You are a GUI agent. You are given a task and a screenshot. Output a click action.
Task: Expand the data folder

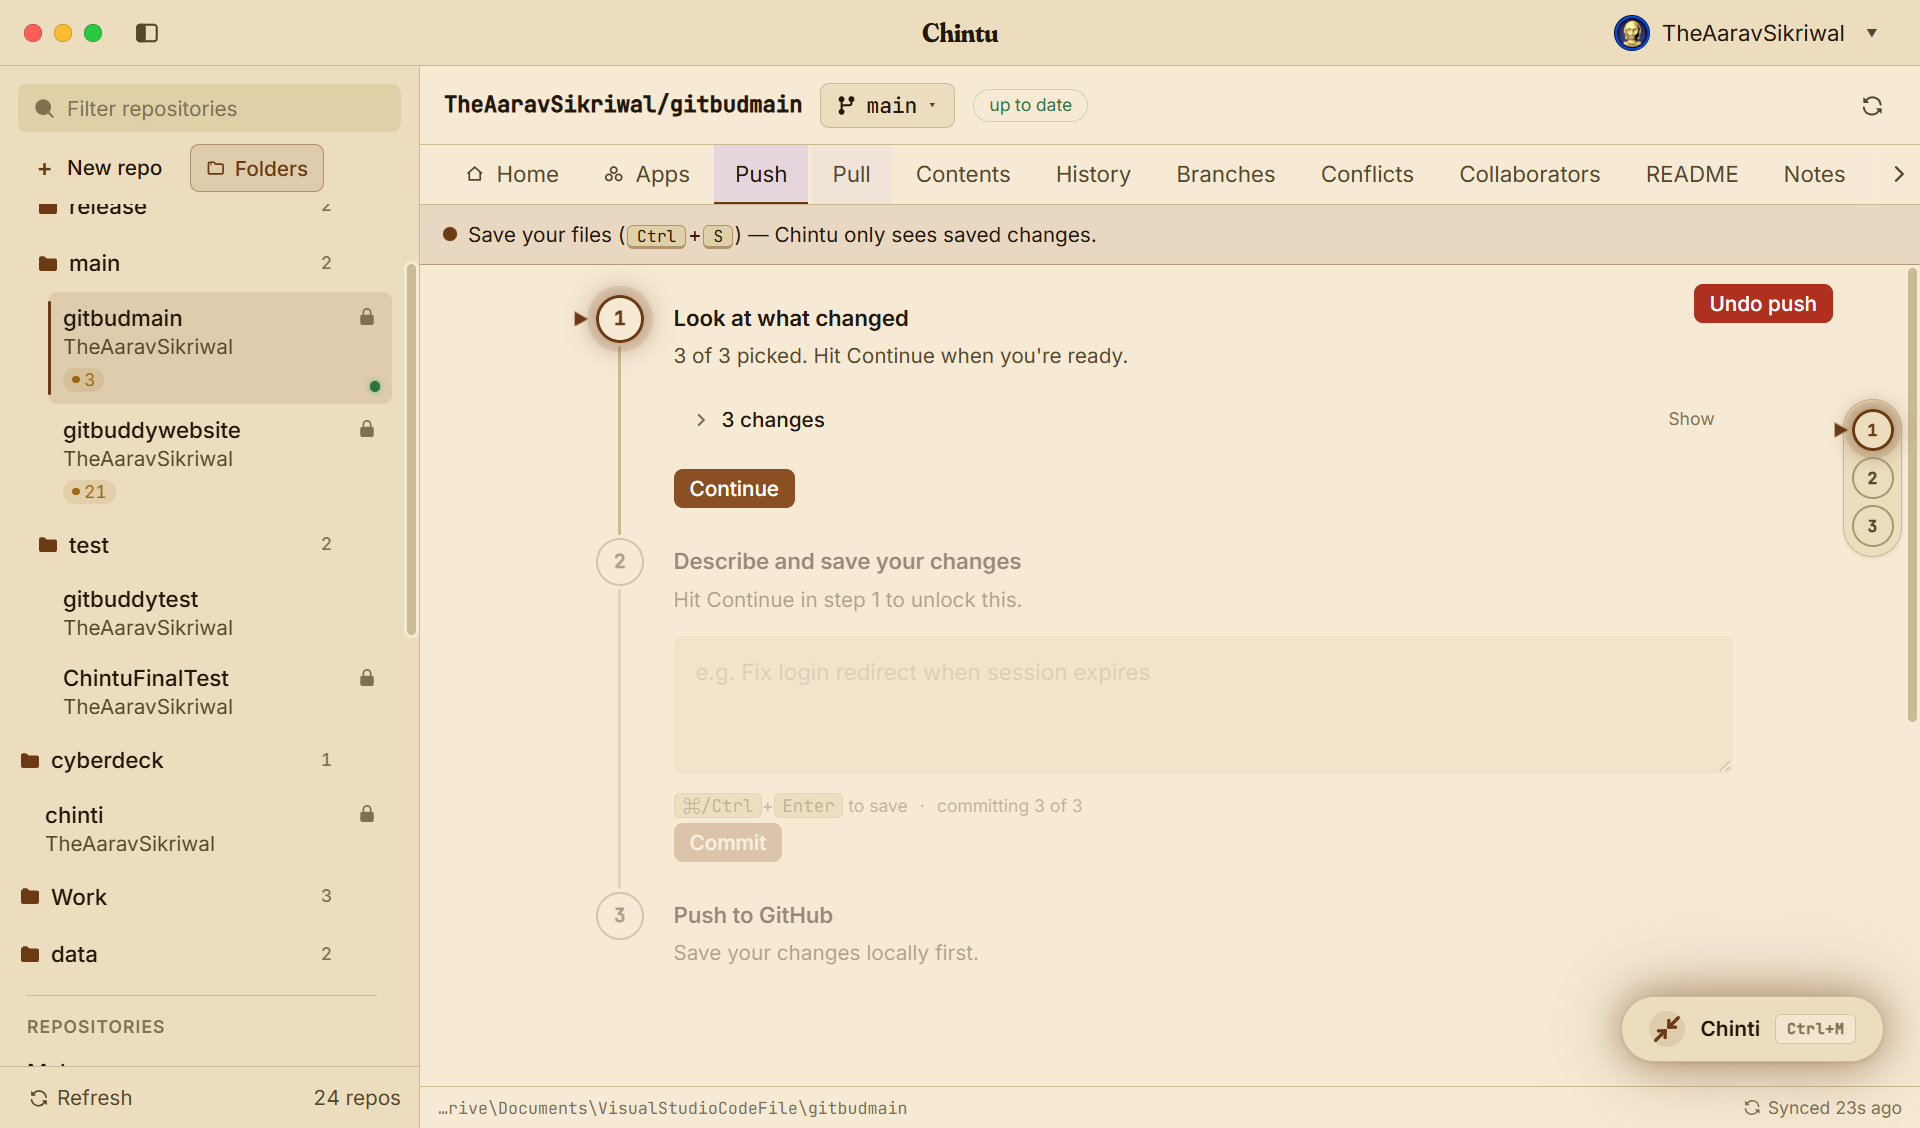click(177, 954)
